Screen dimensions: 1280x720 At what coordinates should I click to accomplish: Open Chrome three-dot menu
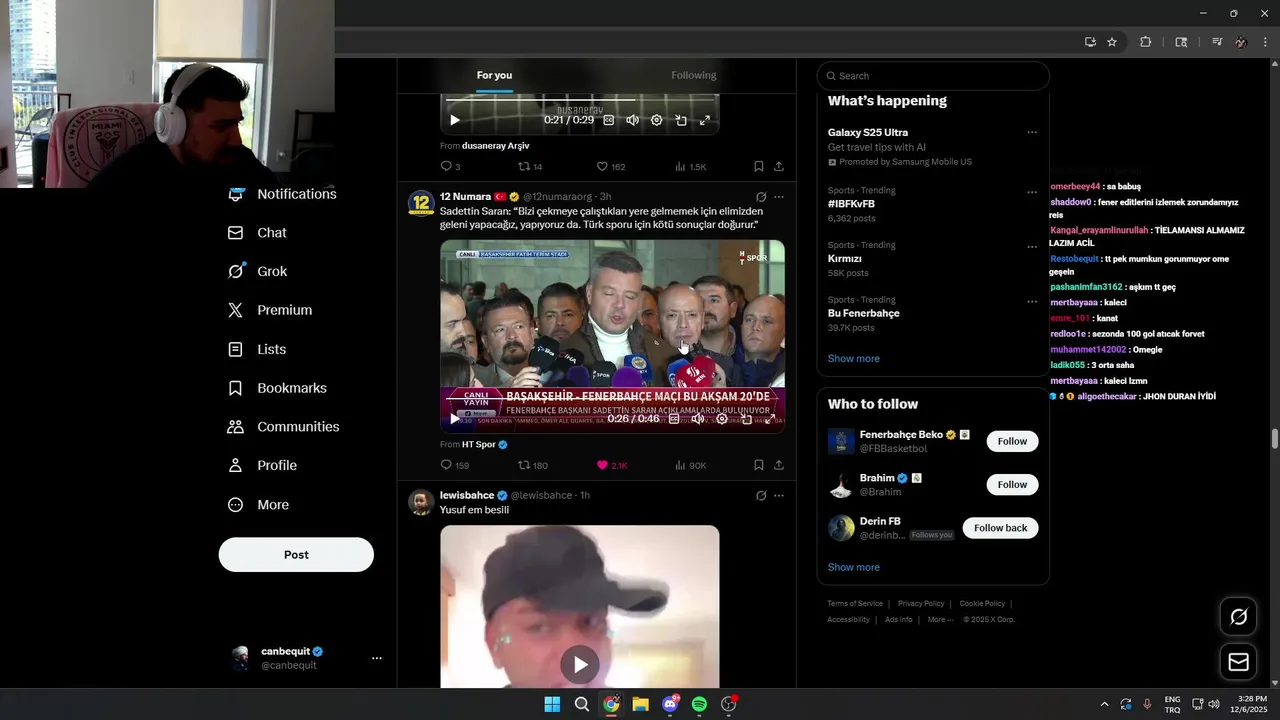click(1266, 42)
